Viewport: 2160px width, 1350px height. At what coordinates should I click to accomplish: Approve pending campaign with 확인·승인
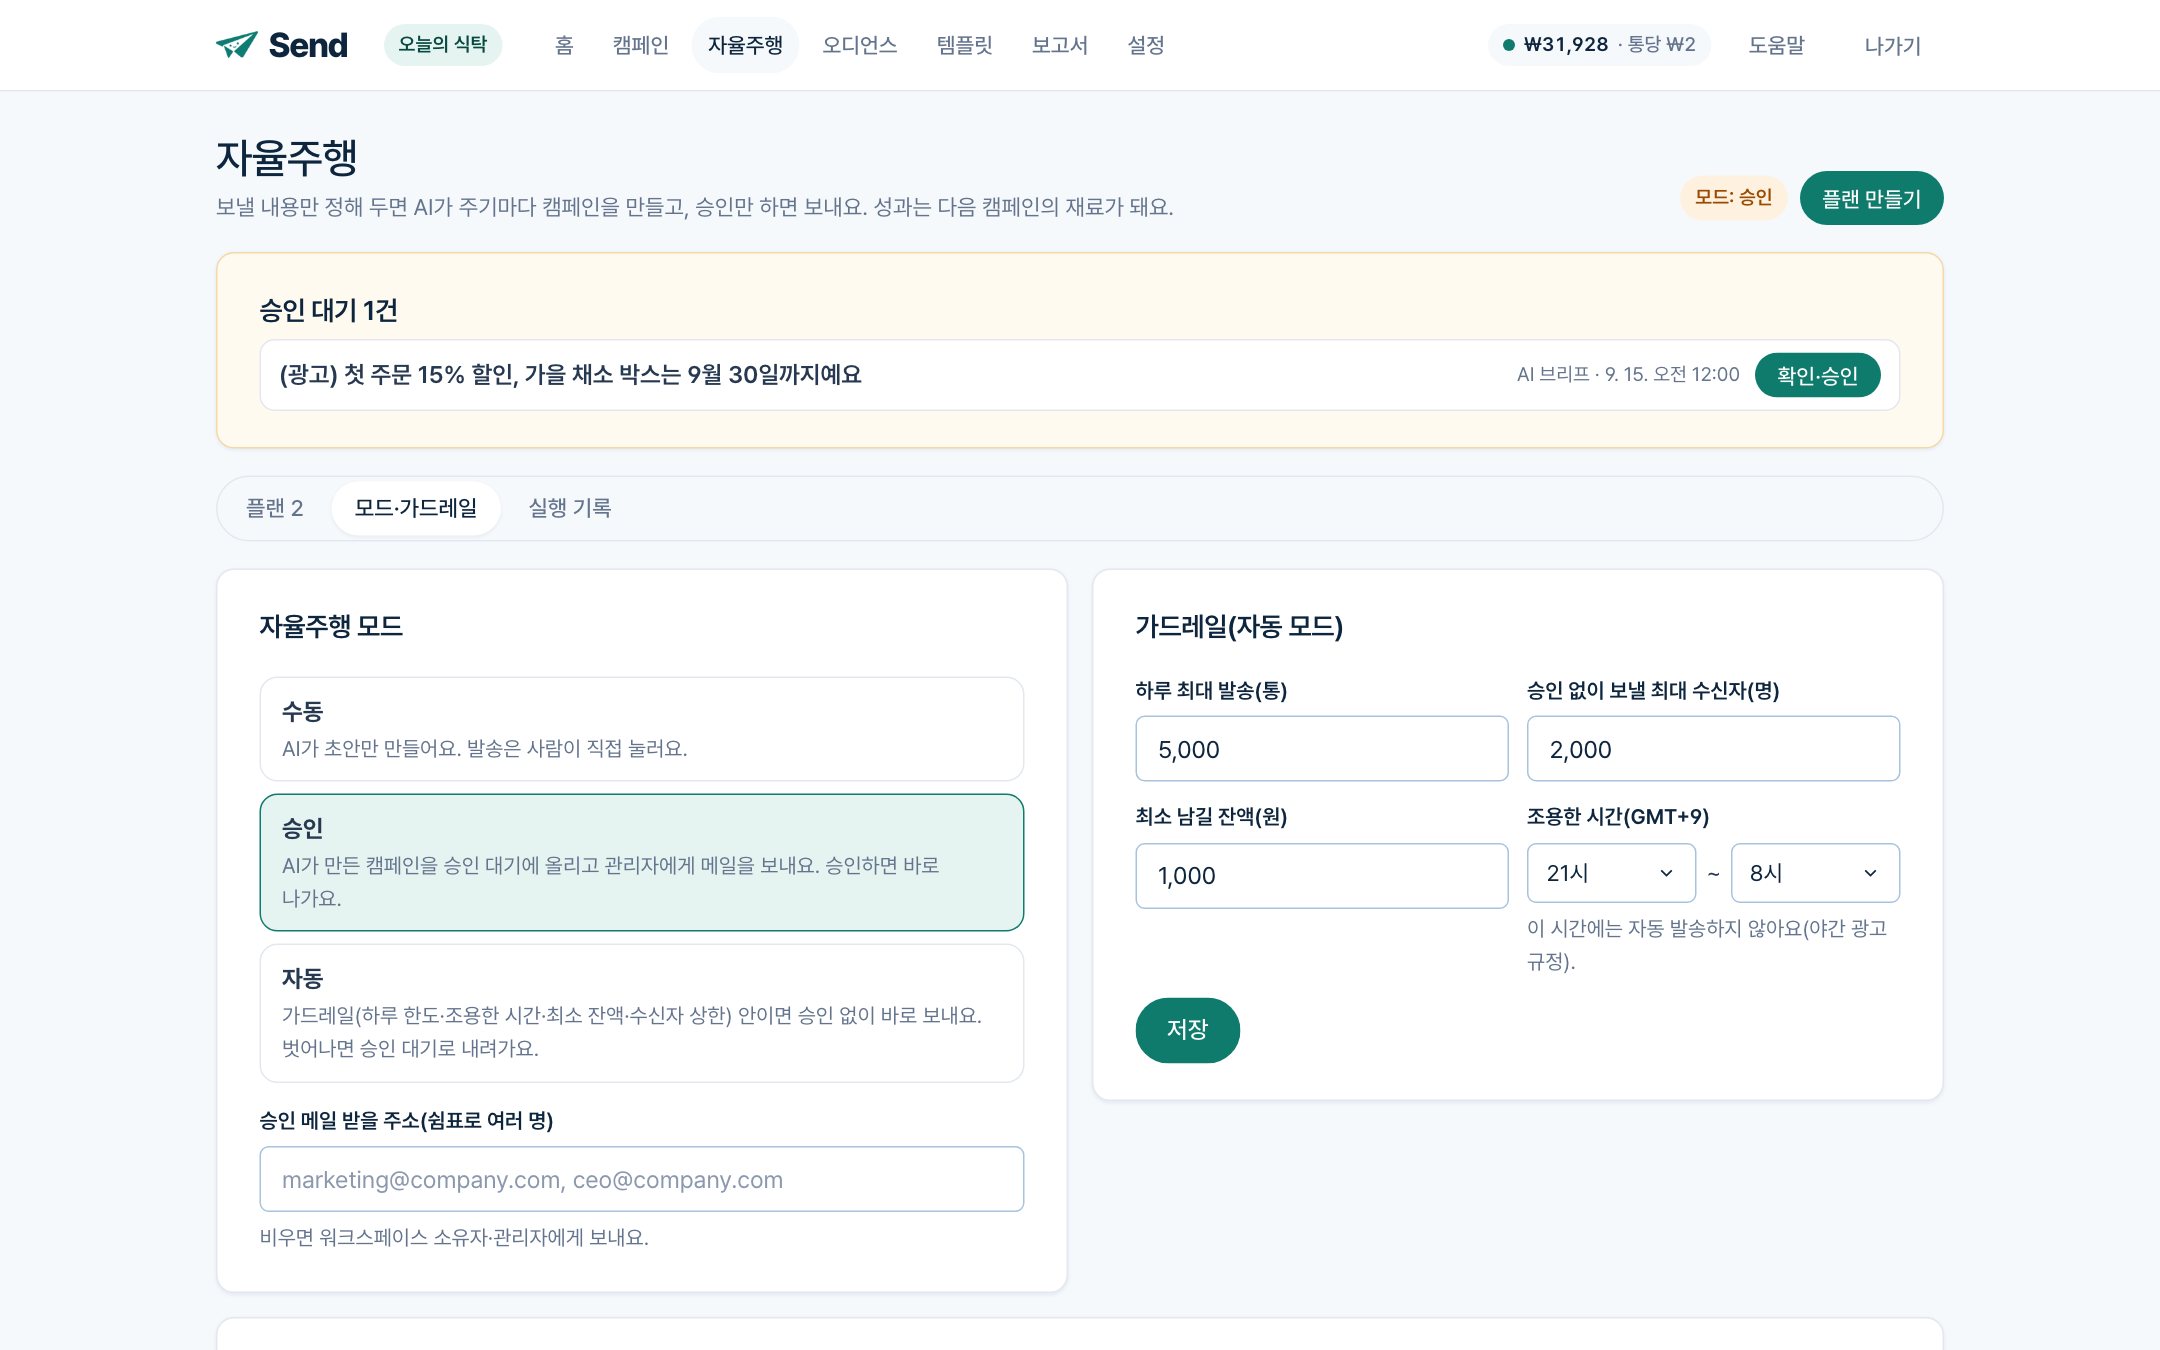(1817, 375)
